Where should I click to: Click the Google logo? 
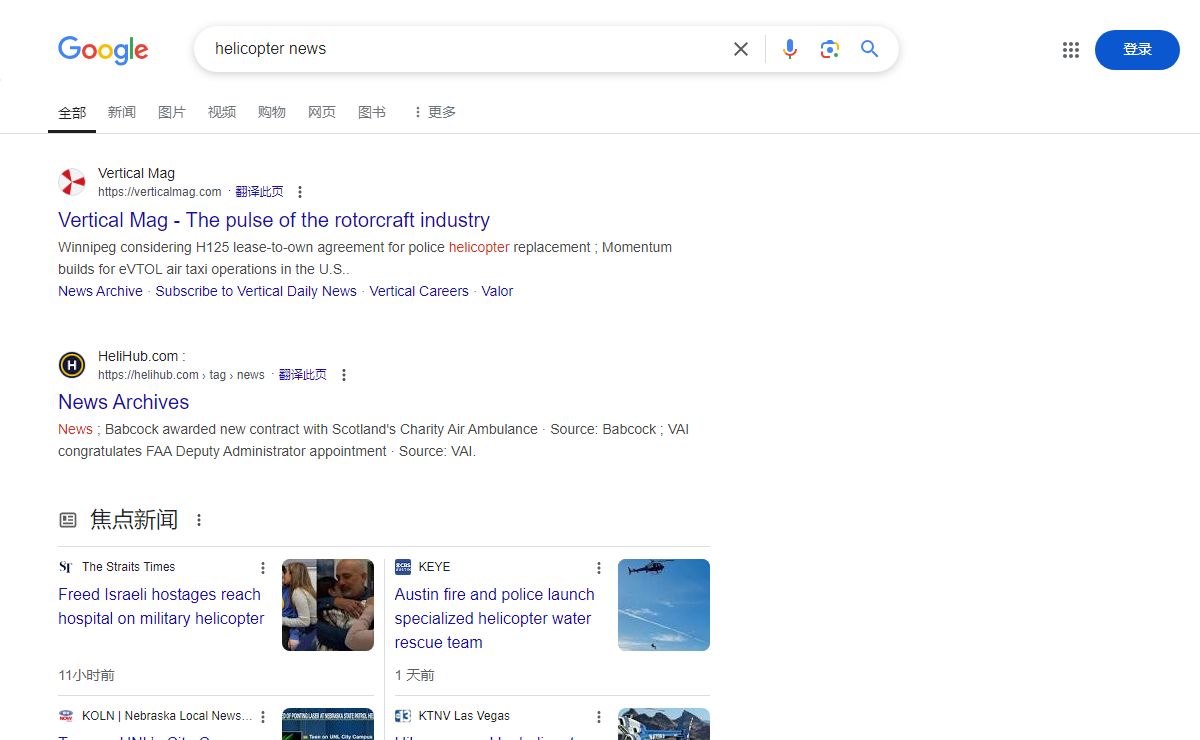(103, 50)
